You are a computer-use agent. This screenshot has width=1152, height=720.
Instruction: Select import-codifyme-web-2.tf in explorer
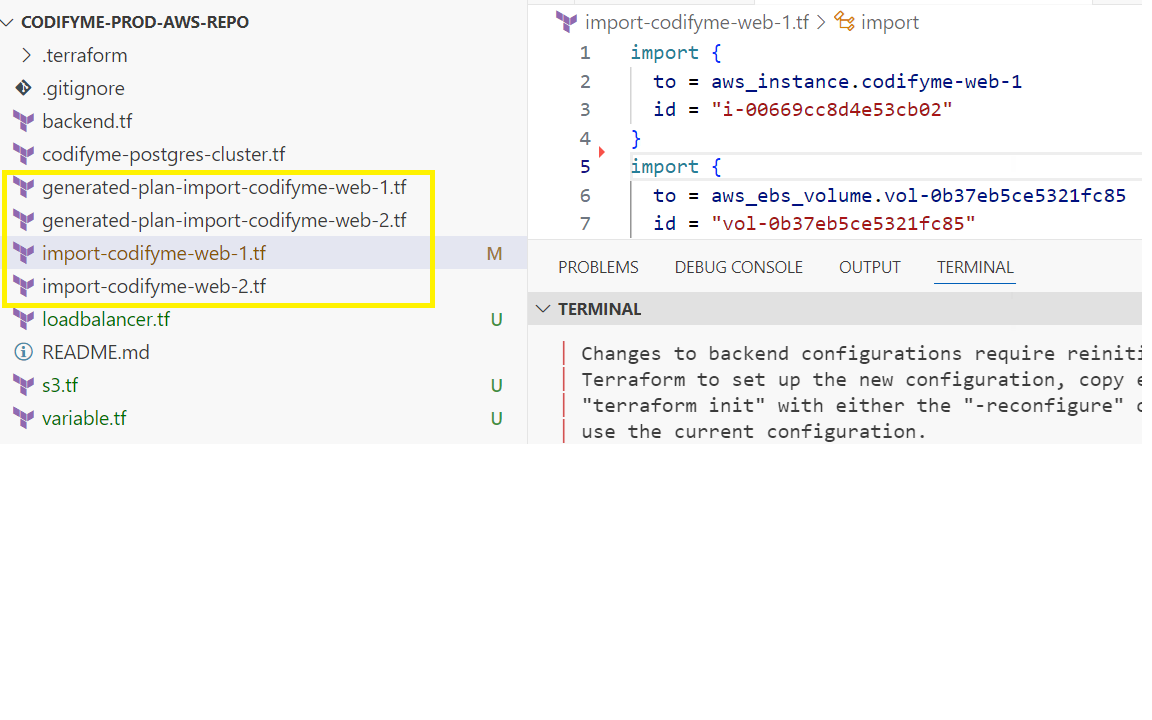[x=154, y=286]
